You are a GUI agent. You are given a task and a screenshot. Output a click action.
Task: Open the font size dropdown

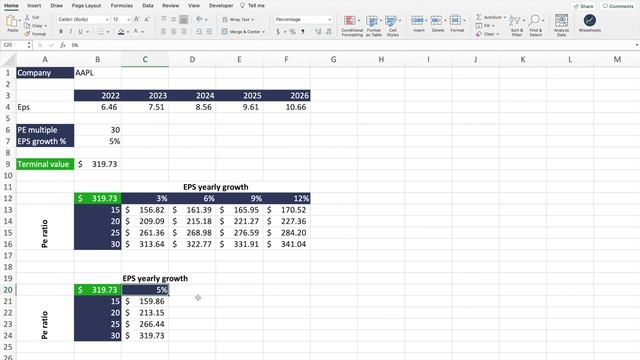[x=128, y=20]
